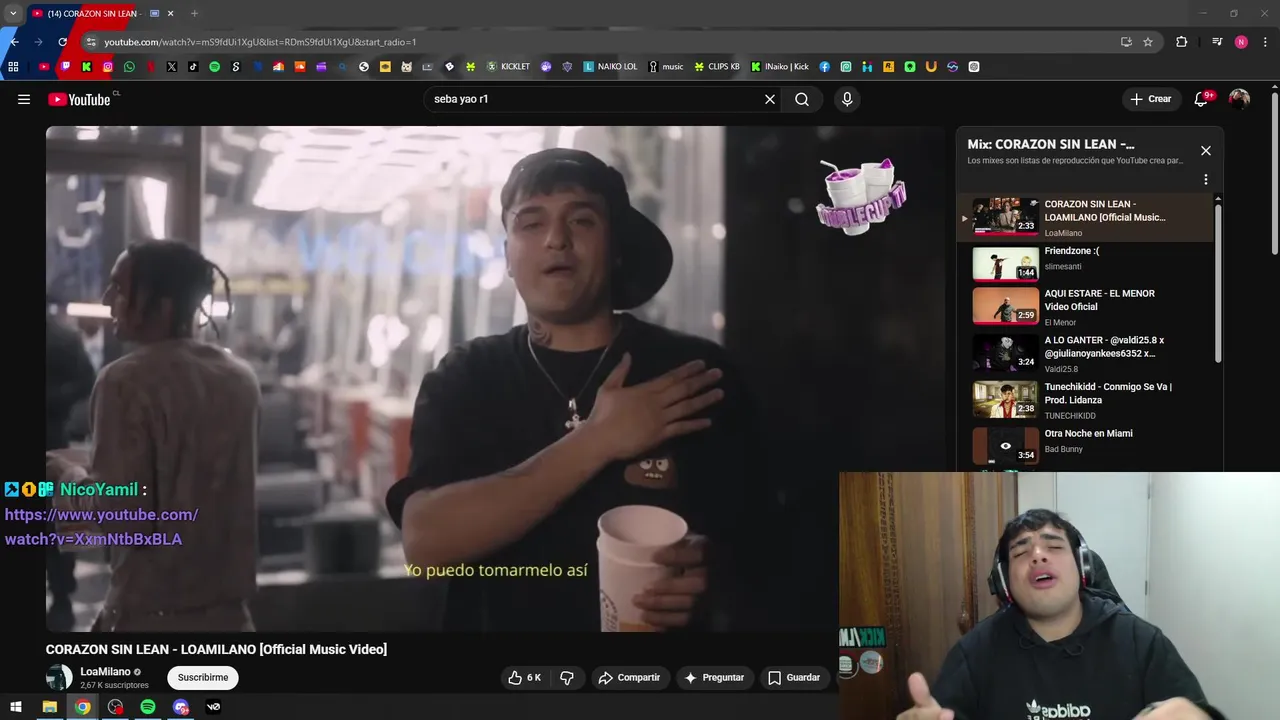Open the SoundCloud bookmark
The height and width of the screenshot is (720, 1280).
coord(299,67)
